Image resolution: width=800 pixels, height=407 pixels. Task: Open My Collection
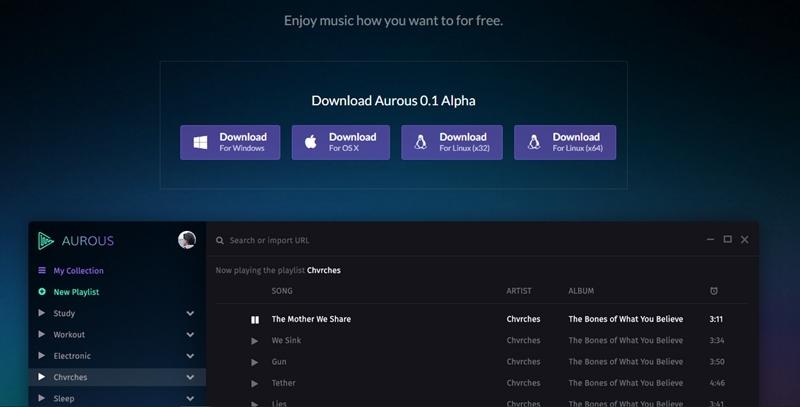[79, 271]
